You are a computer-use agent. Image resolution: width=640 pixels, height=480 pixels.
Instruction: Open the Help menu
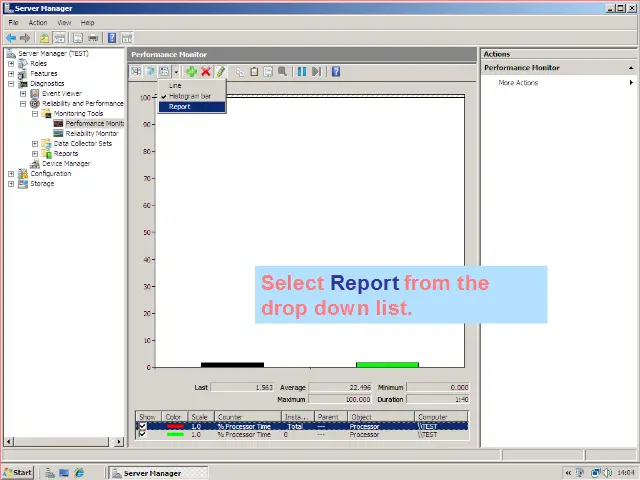coord(87,23)
